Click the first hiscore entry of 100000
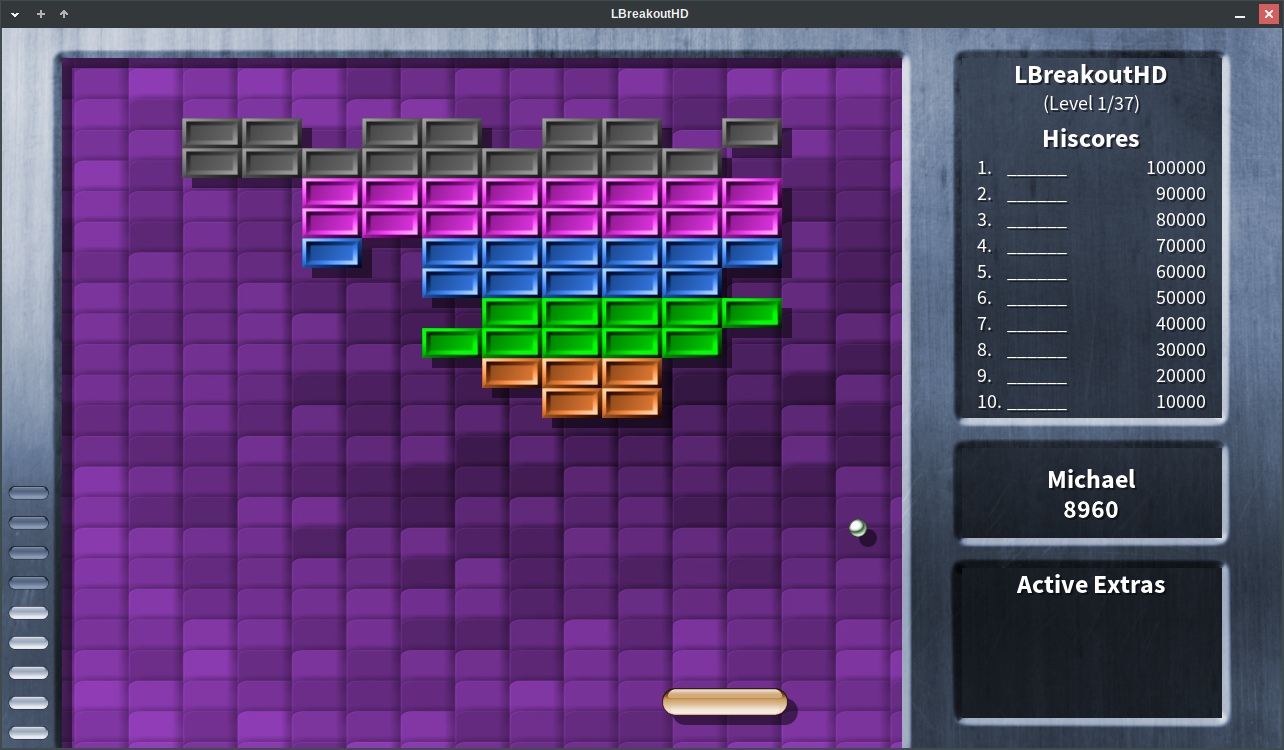1284x750 pixels. (1090, 168)
